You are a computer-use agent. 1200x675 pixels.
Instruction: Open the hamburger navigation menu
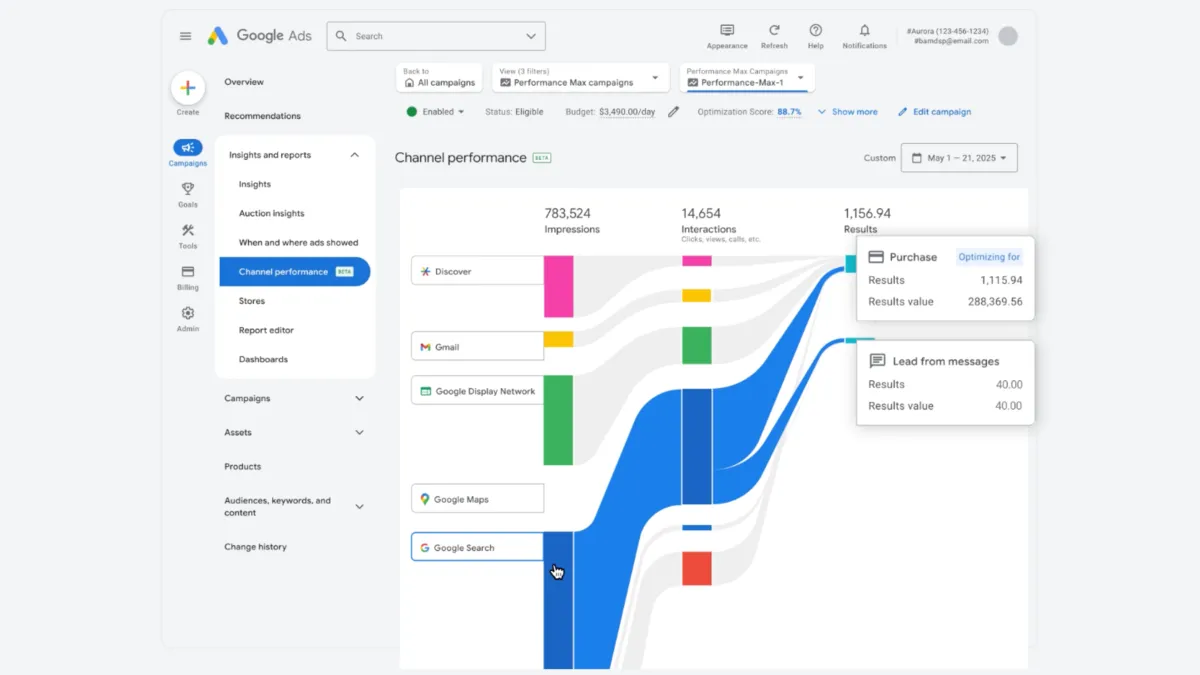coord(185,35)
